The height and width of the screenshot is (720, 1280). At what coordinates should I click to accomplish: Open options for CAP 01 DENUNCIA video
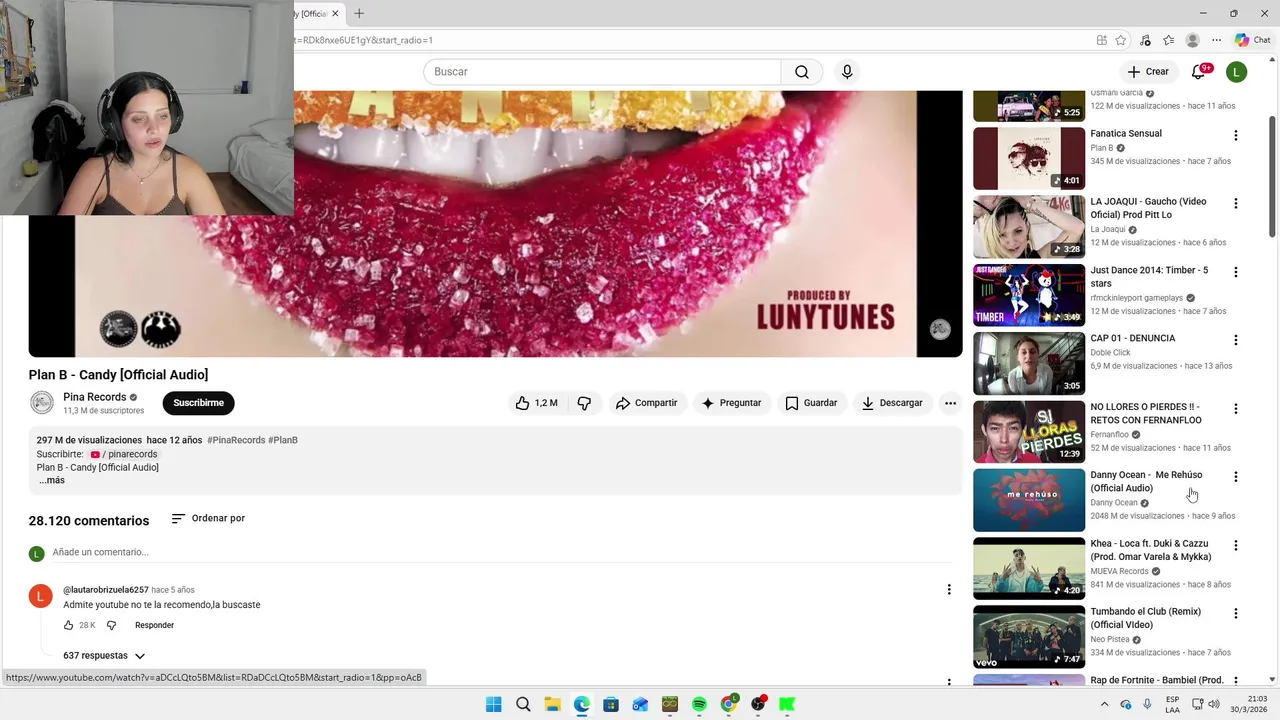click(1236, 340)
